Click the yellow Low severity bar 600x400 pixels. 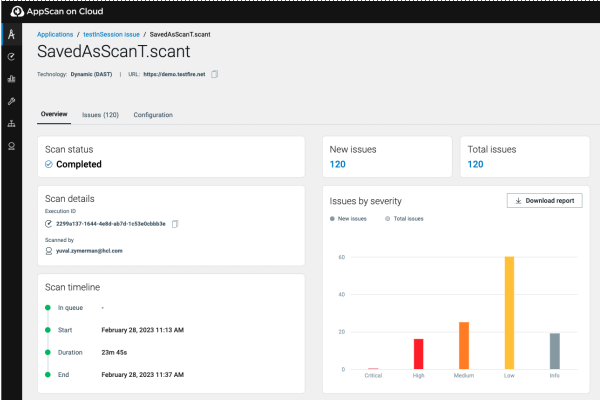click(x=509, y=313)
